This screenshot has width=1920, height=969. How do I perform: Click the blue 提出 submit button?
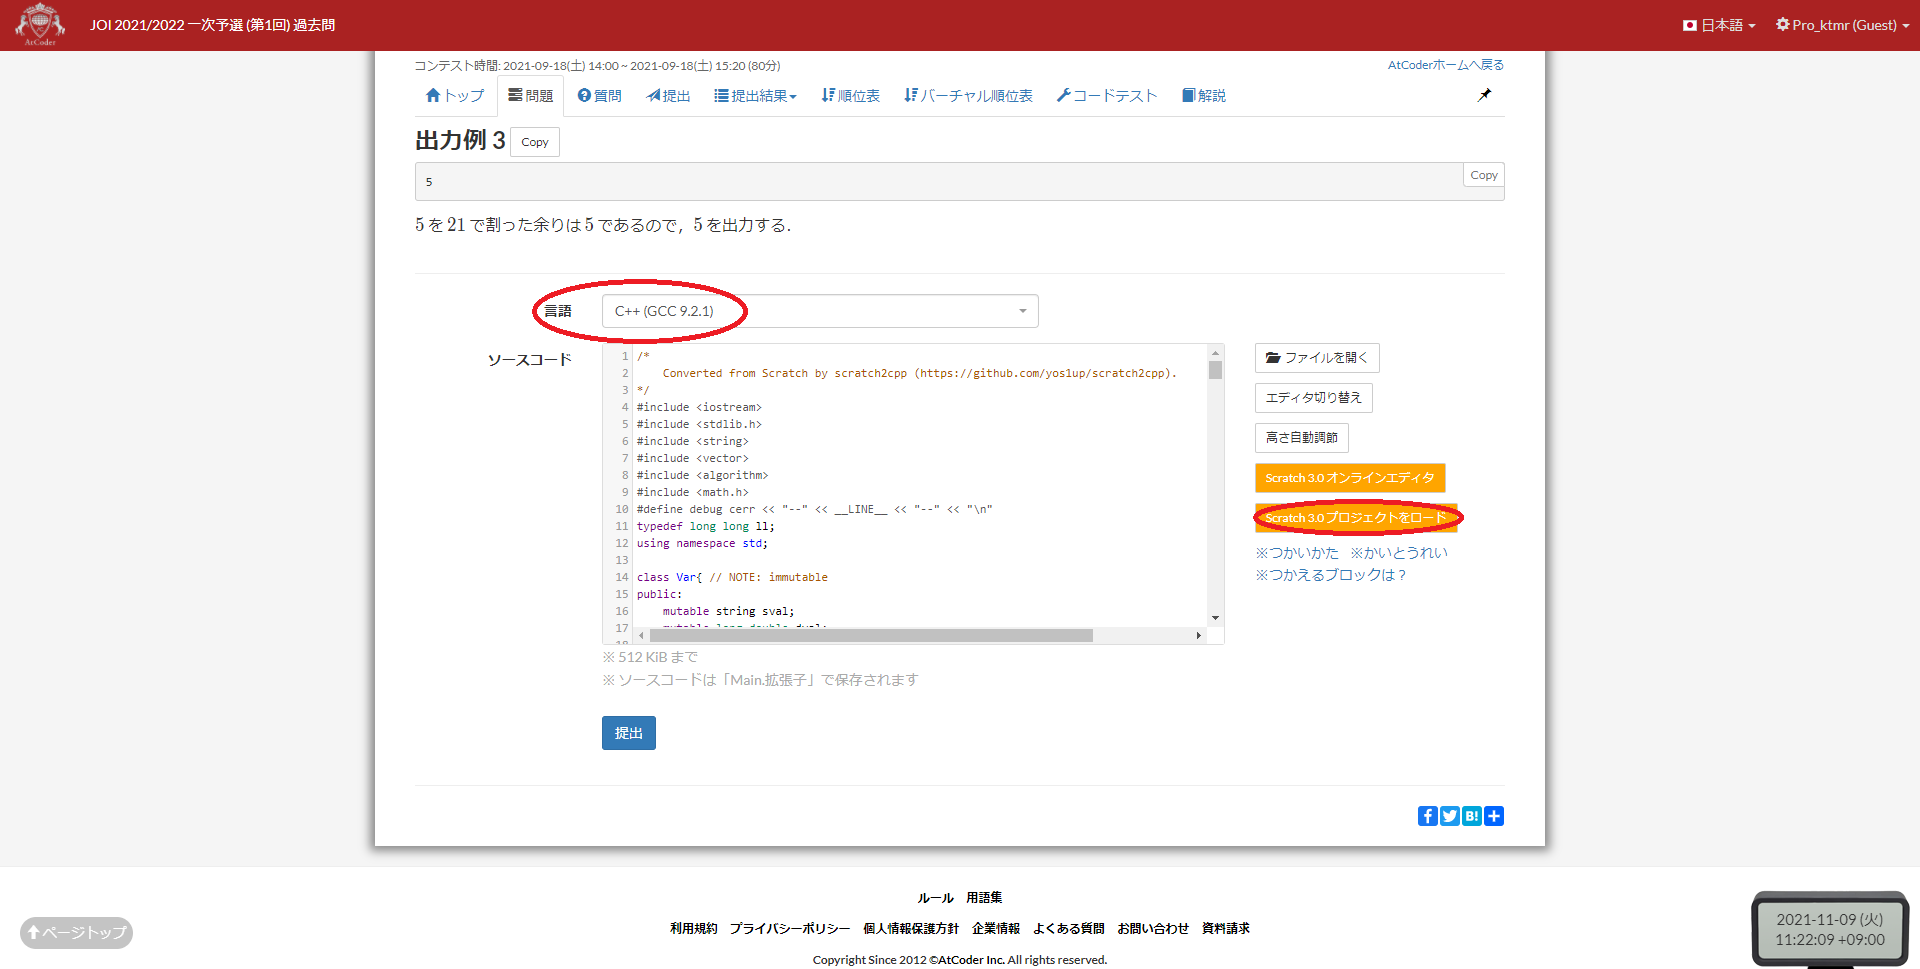[628, 733]
